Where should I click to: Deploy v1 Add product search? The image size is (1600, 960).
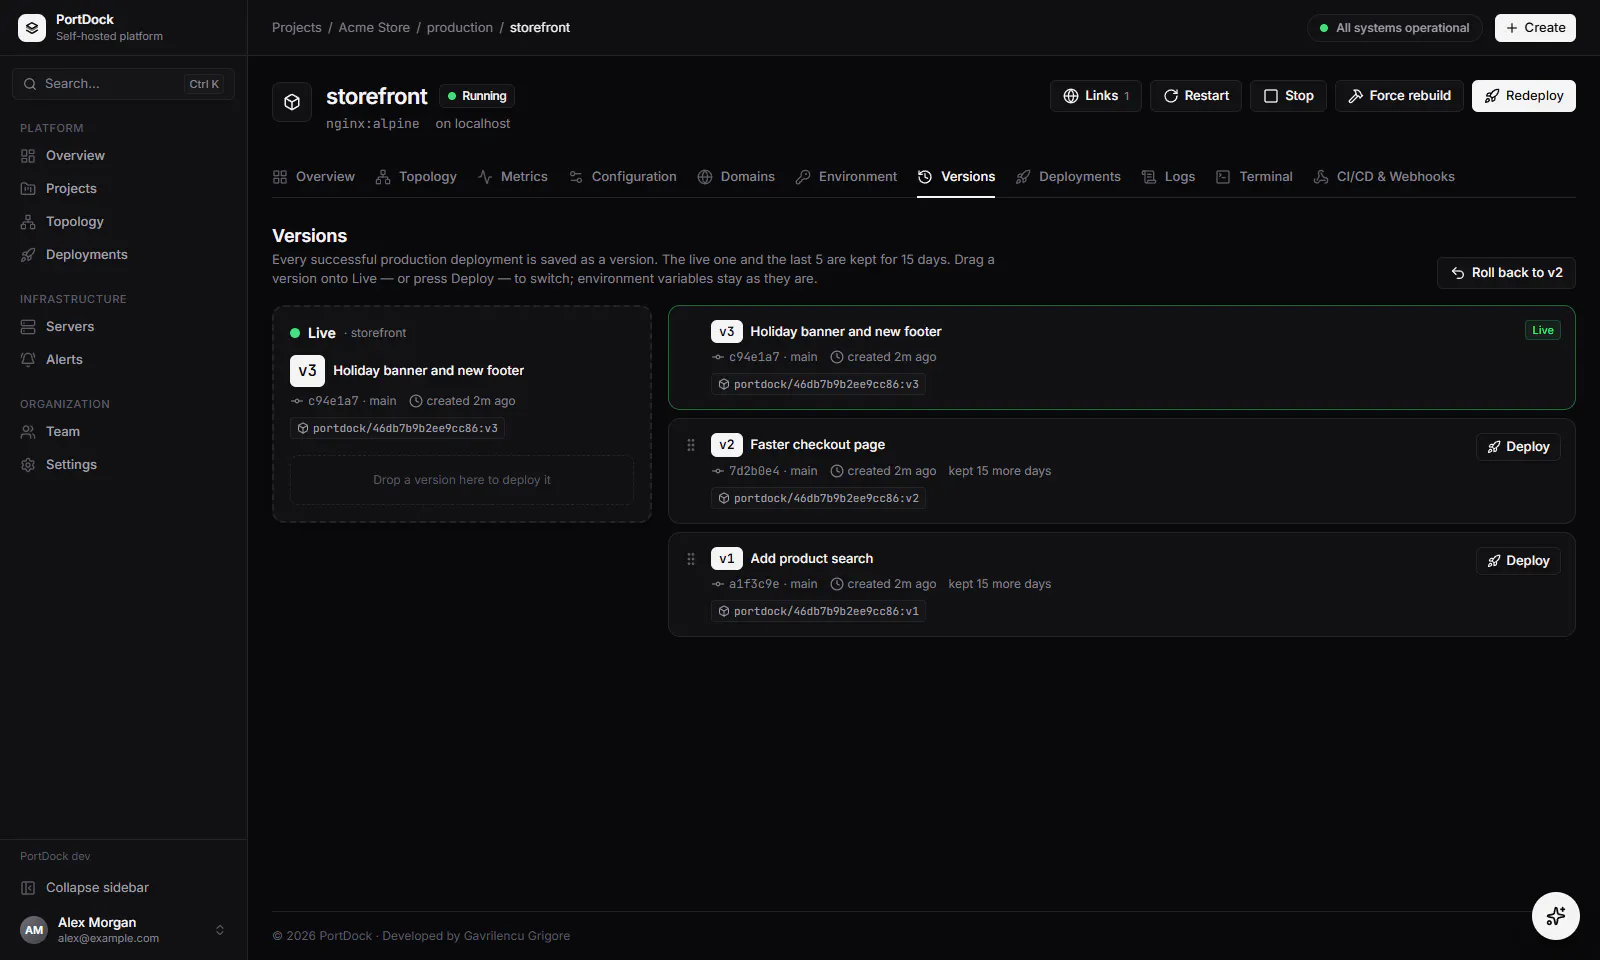click(x=1518, y=561)
